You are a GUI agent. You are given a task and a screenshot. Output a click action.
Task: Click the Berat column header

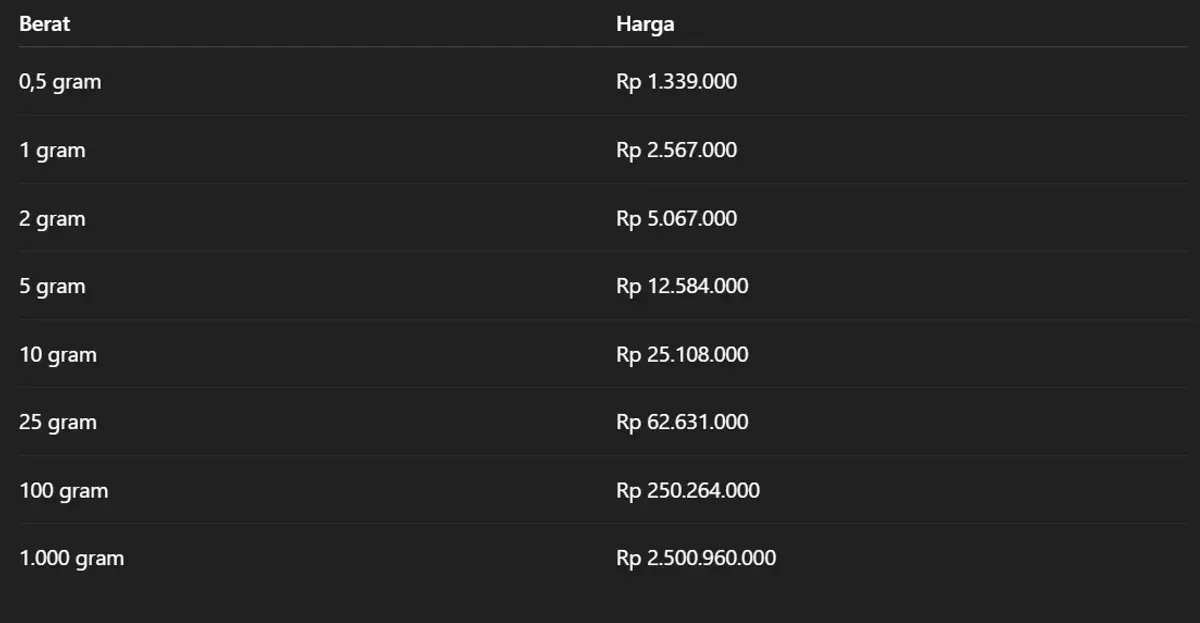click(45, 24)
